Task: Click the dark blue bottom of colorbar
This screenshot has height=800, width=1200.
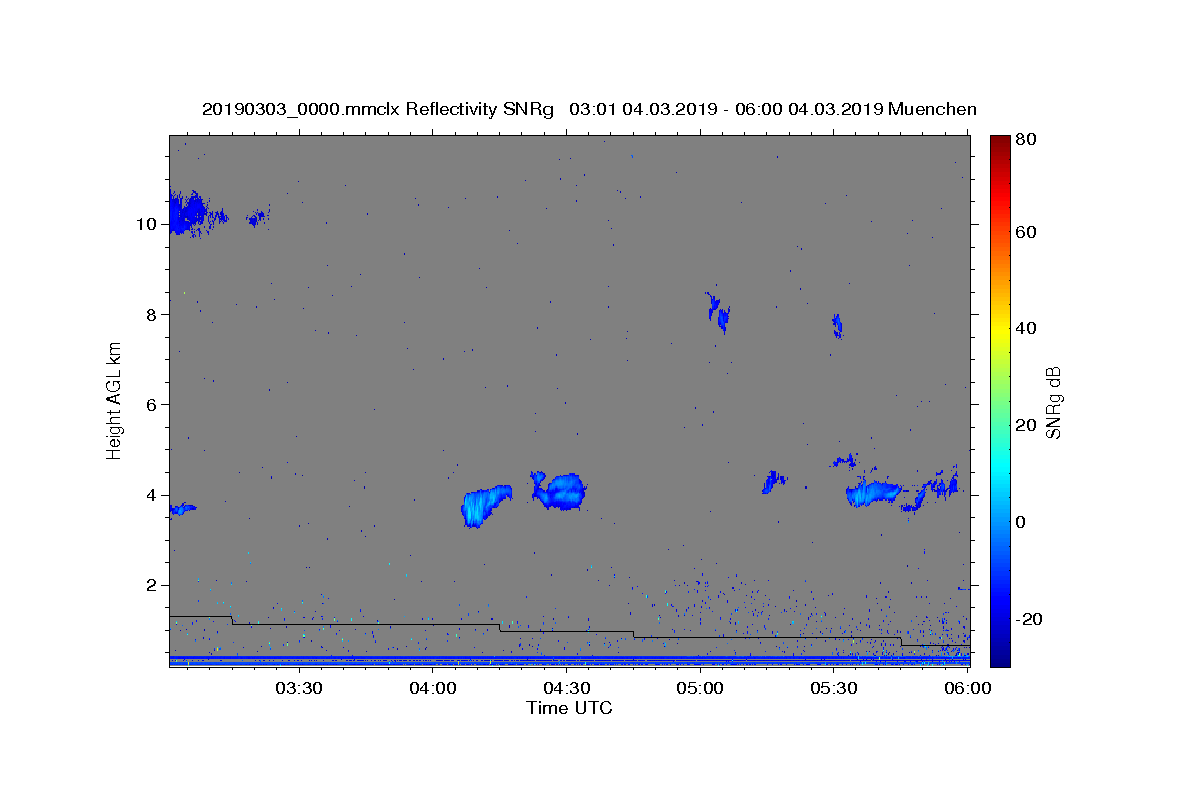Action: coord(1000,655)
